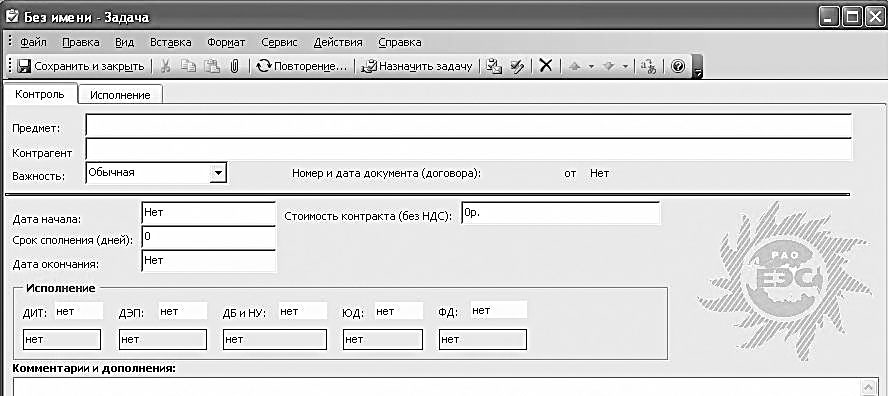Click the bordered box below ЮД
888x396 pixels.
pos(383,339)
